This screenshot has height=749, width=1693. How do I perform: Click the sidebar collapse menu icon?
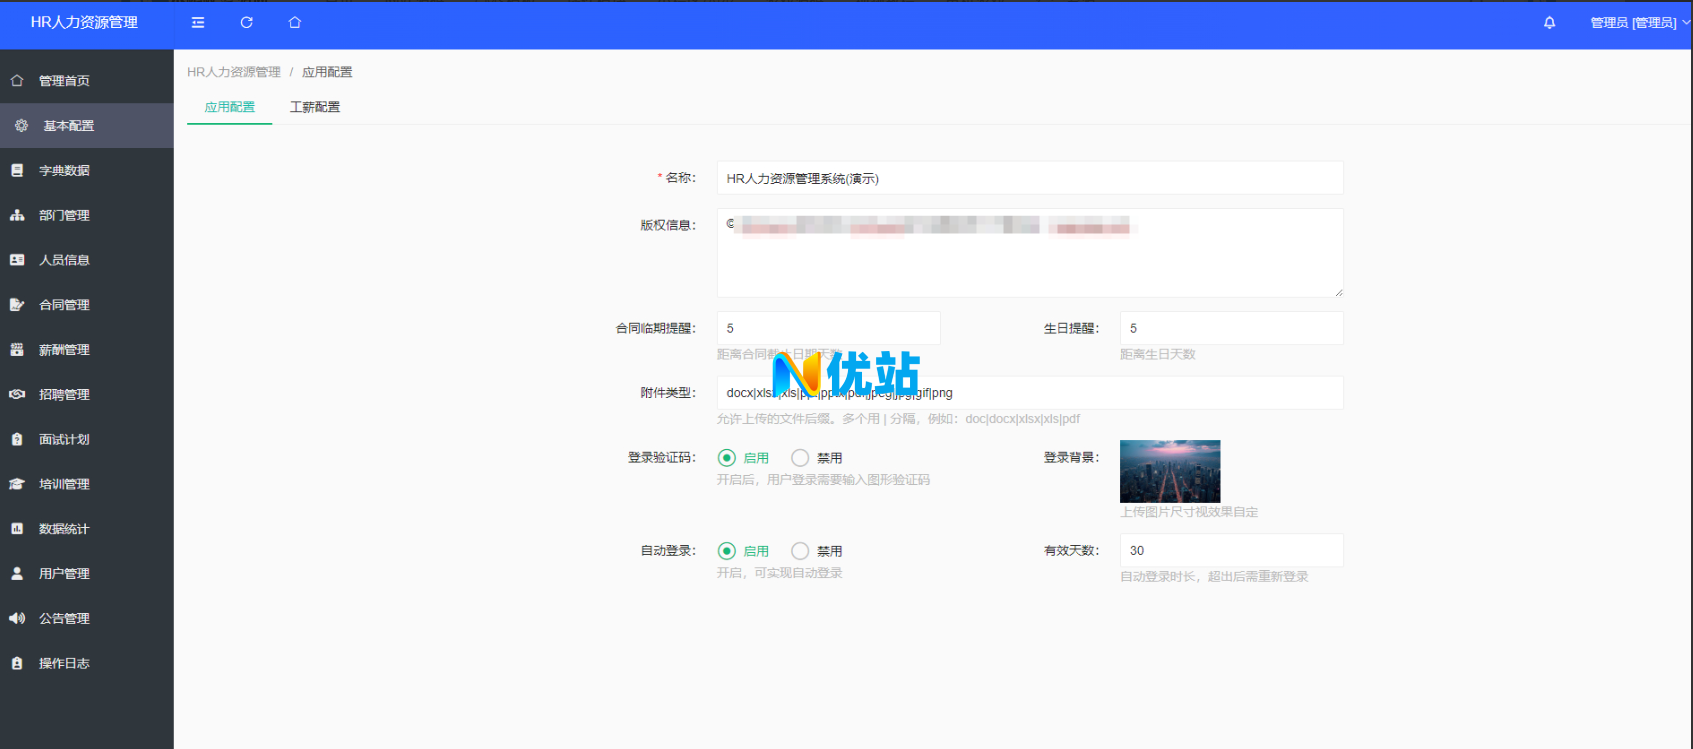(198, 22)
